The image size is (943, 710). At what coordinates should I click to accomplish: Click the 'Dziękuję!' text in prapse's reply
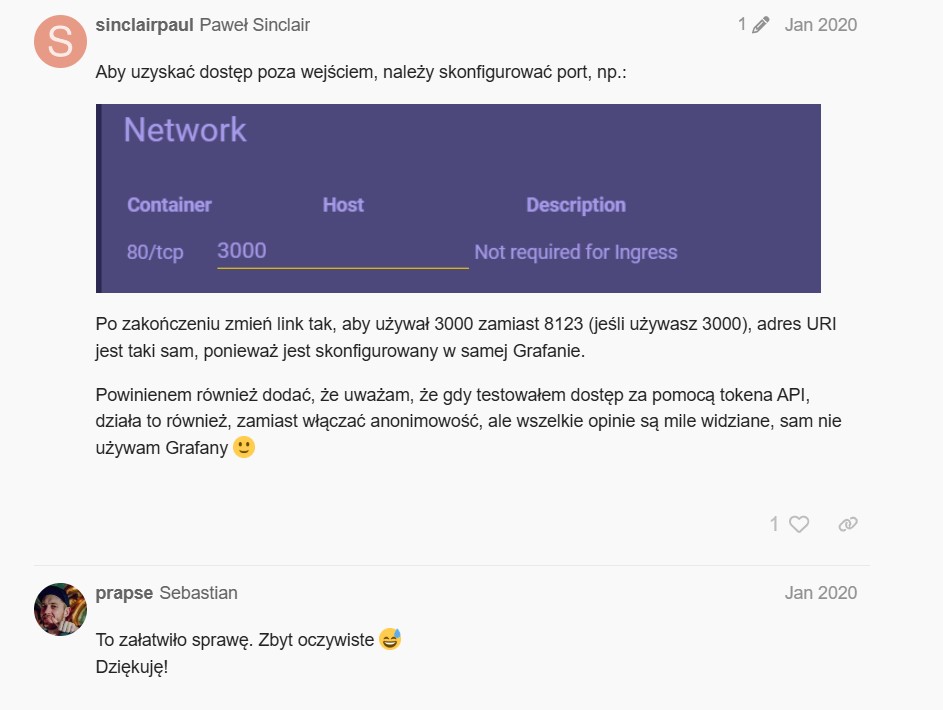[x=131, y=666]
